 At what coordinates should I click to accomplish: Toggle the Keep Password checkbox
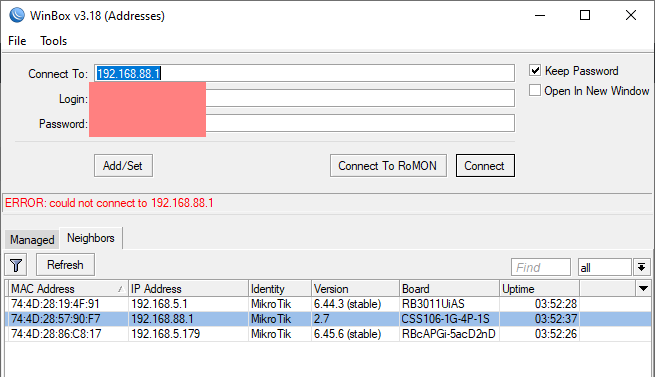(535, 70)
